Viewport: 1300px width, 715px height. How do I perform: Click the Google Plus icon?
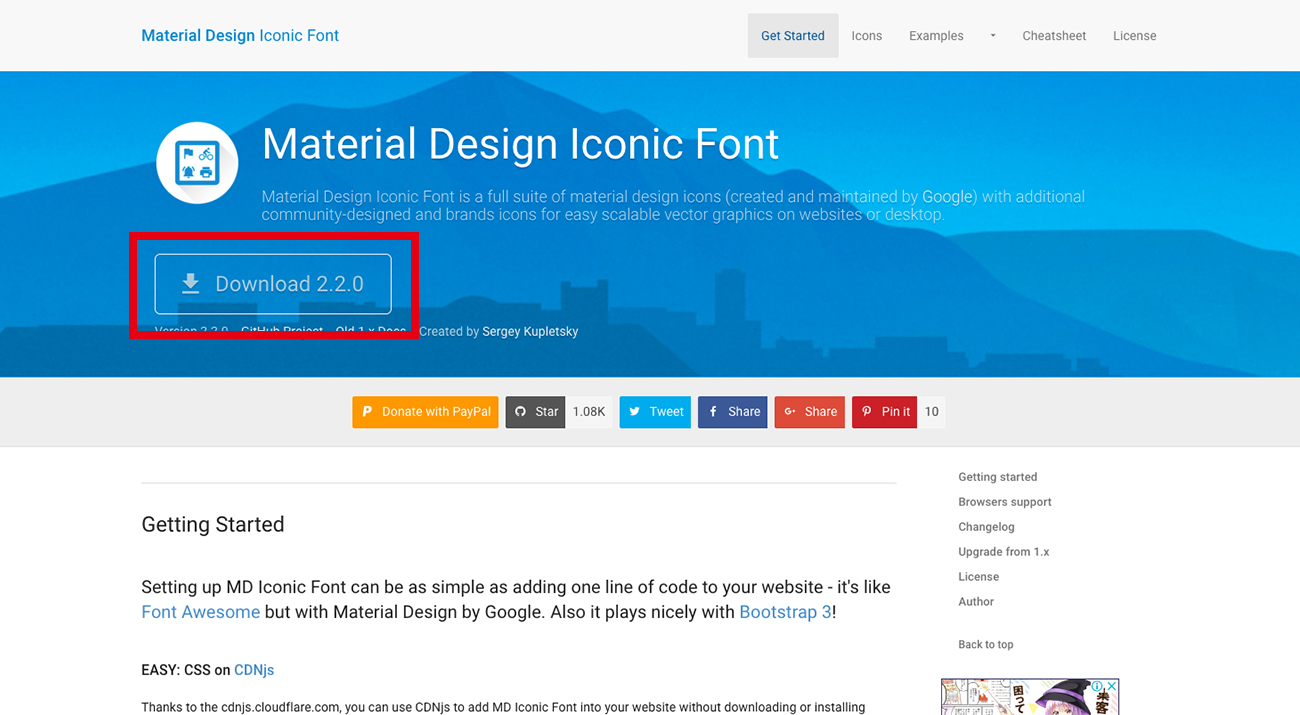tap(790, 412)
